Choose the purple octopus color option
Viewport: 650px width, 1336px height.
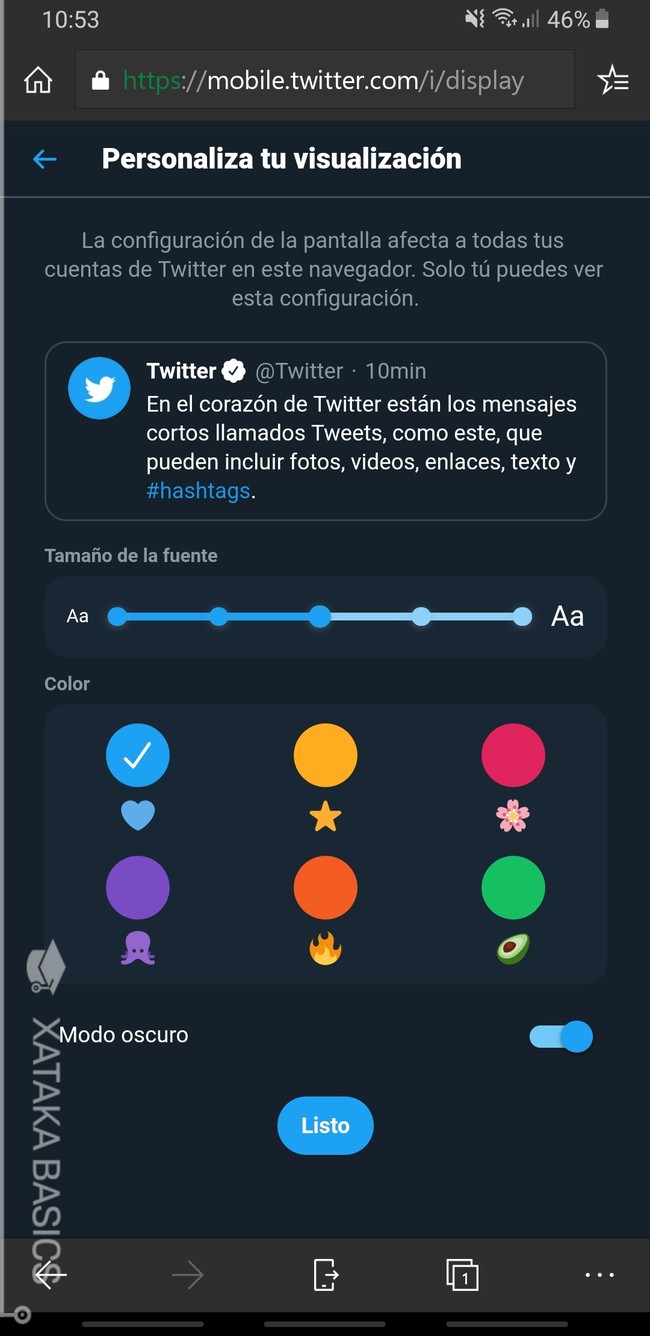point(138,887)
